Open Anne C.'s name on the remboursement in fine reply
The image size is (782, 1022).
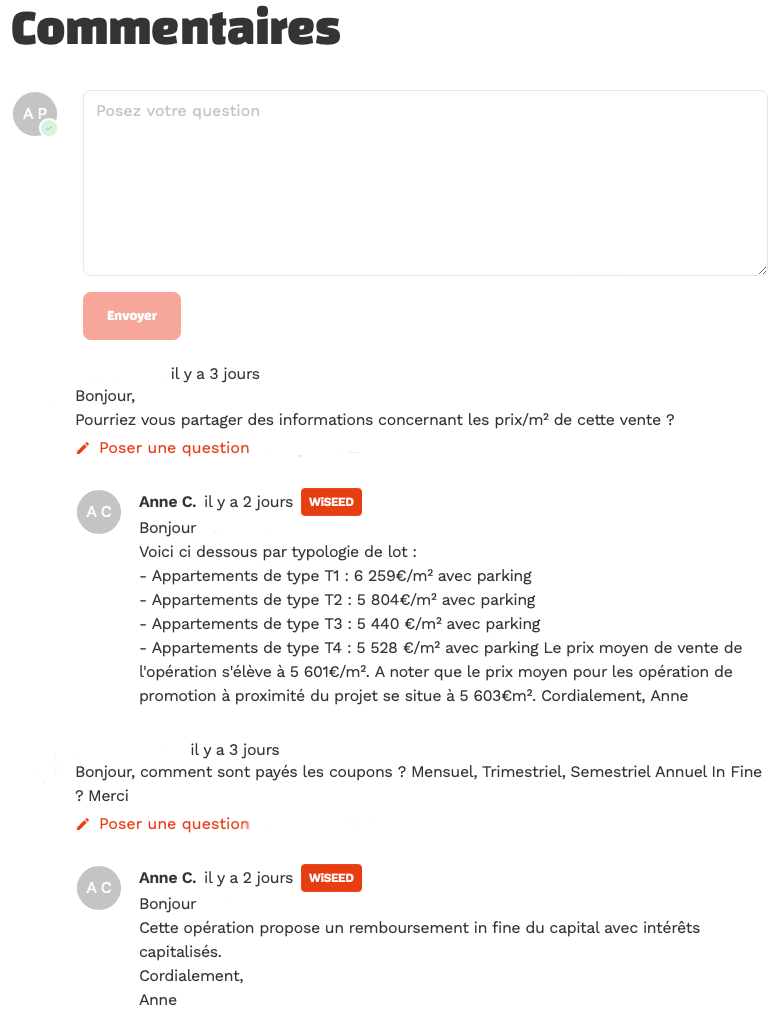(x=167, y=878)
